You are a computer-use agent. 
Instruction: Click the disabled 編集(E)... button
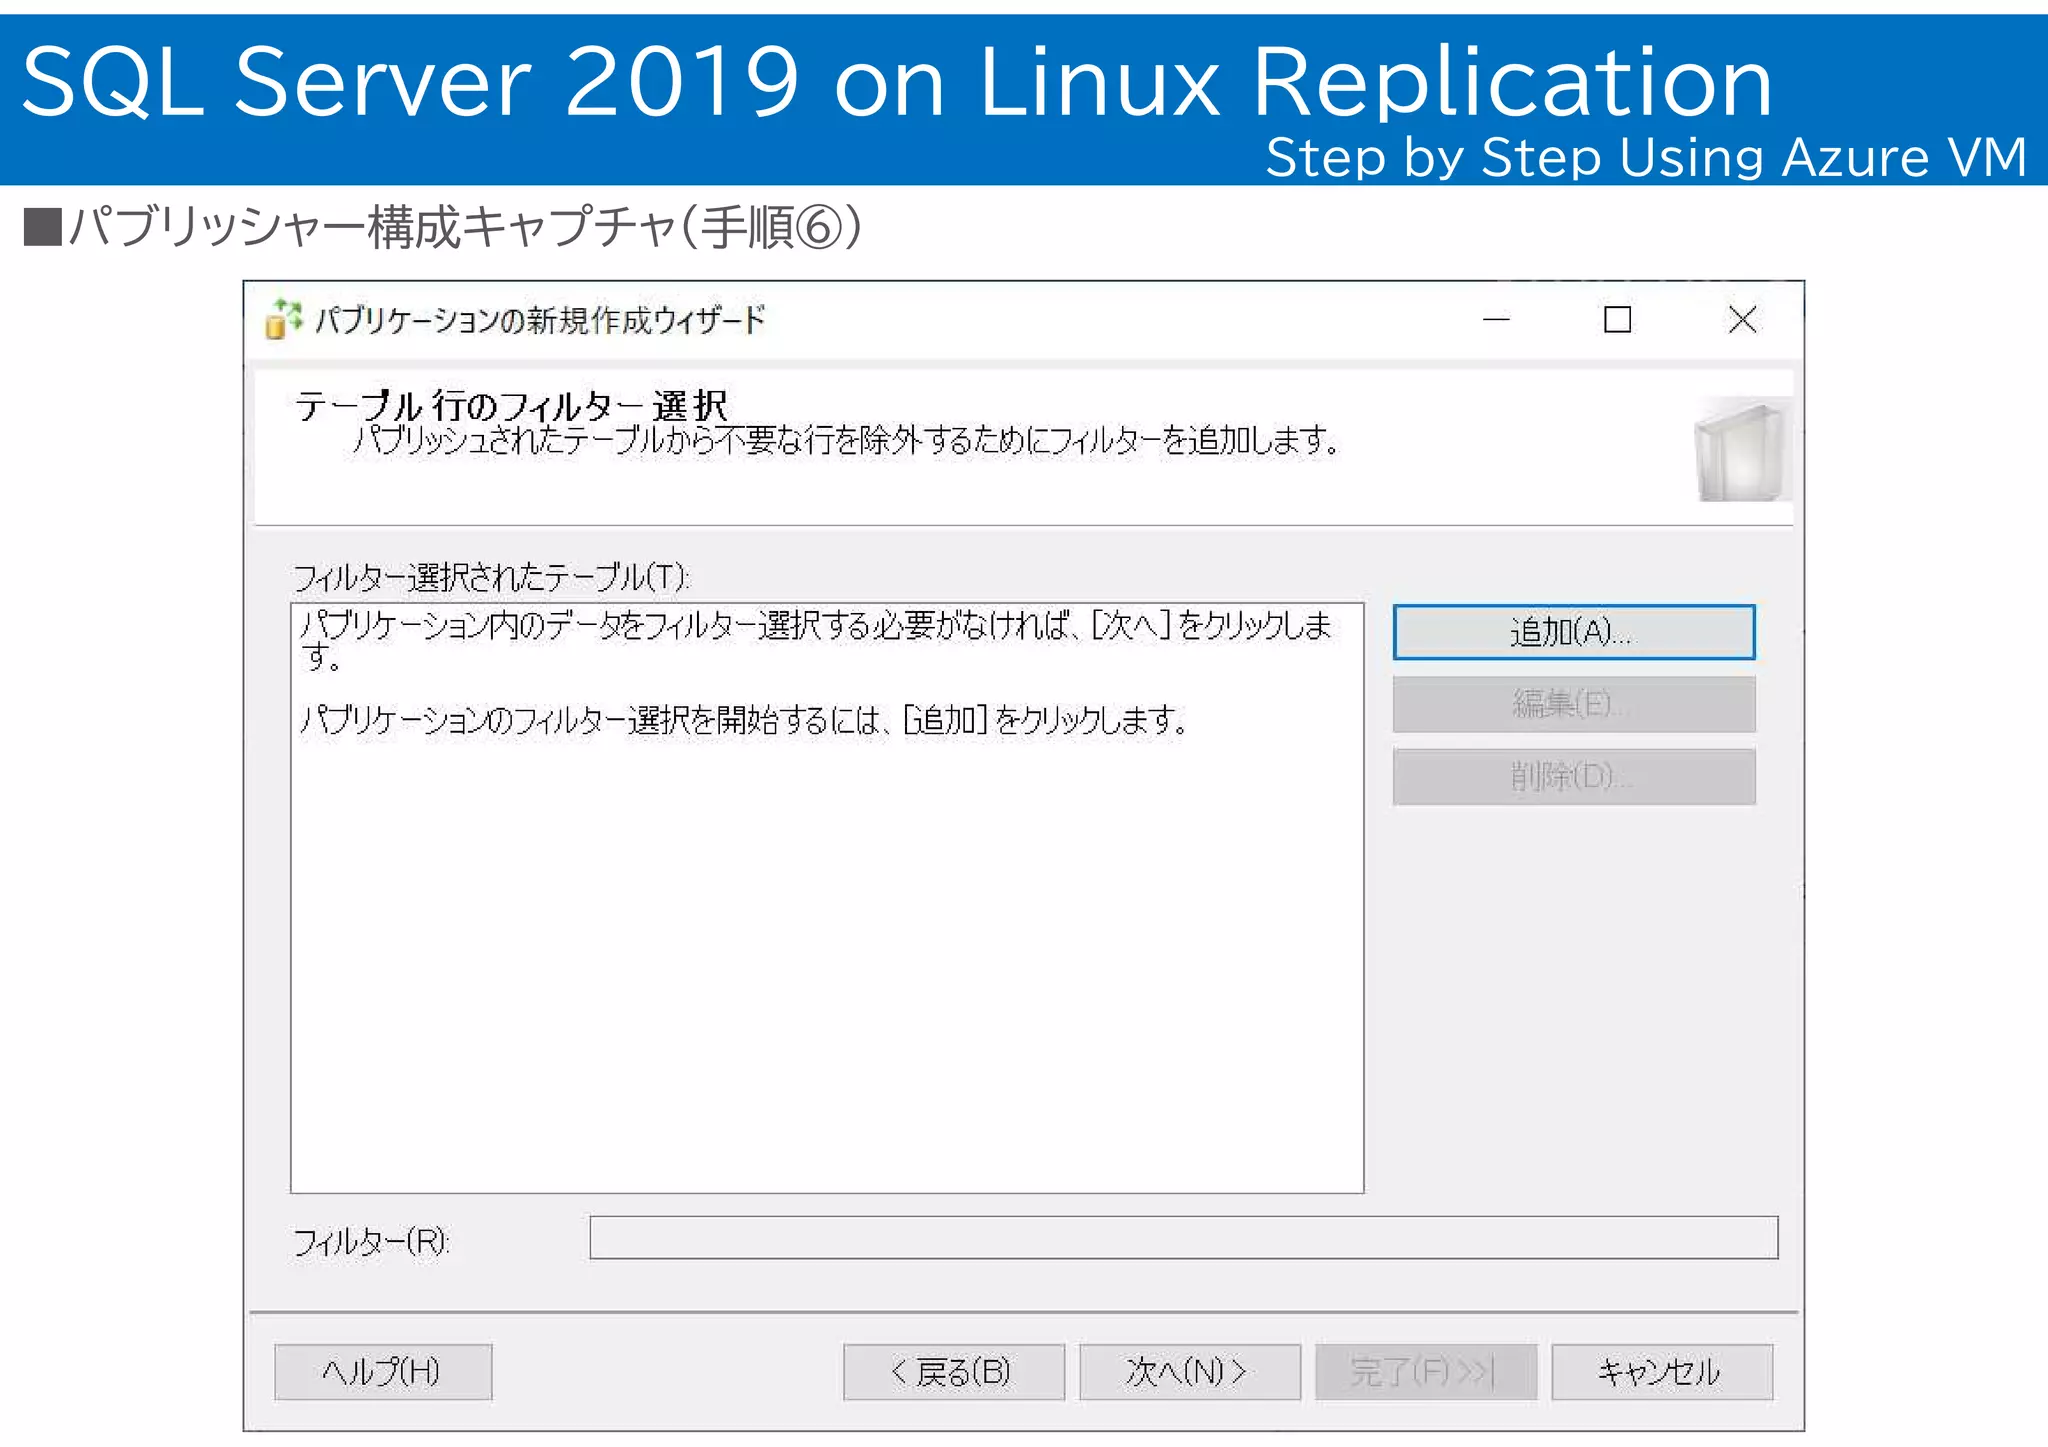pos(1574,704)
